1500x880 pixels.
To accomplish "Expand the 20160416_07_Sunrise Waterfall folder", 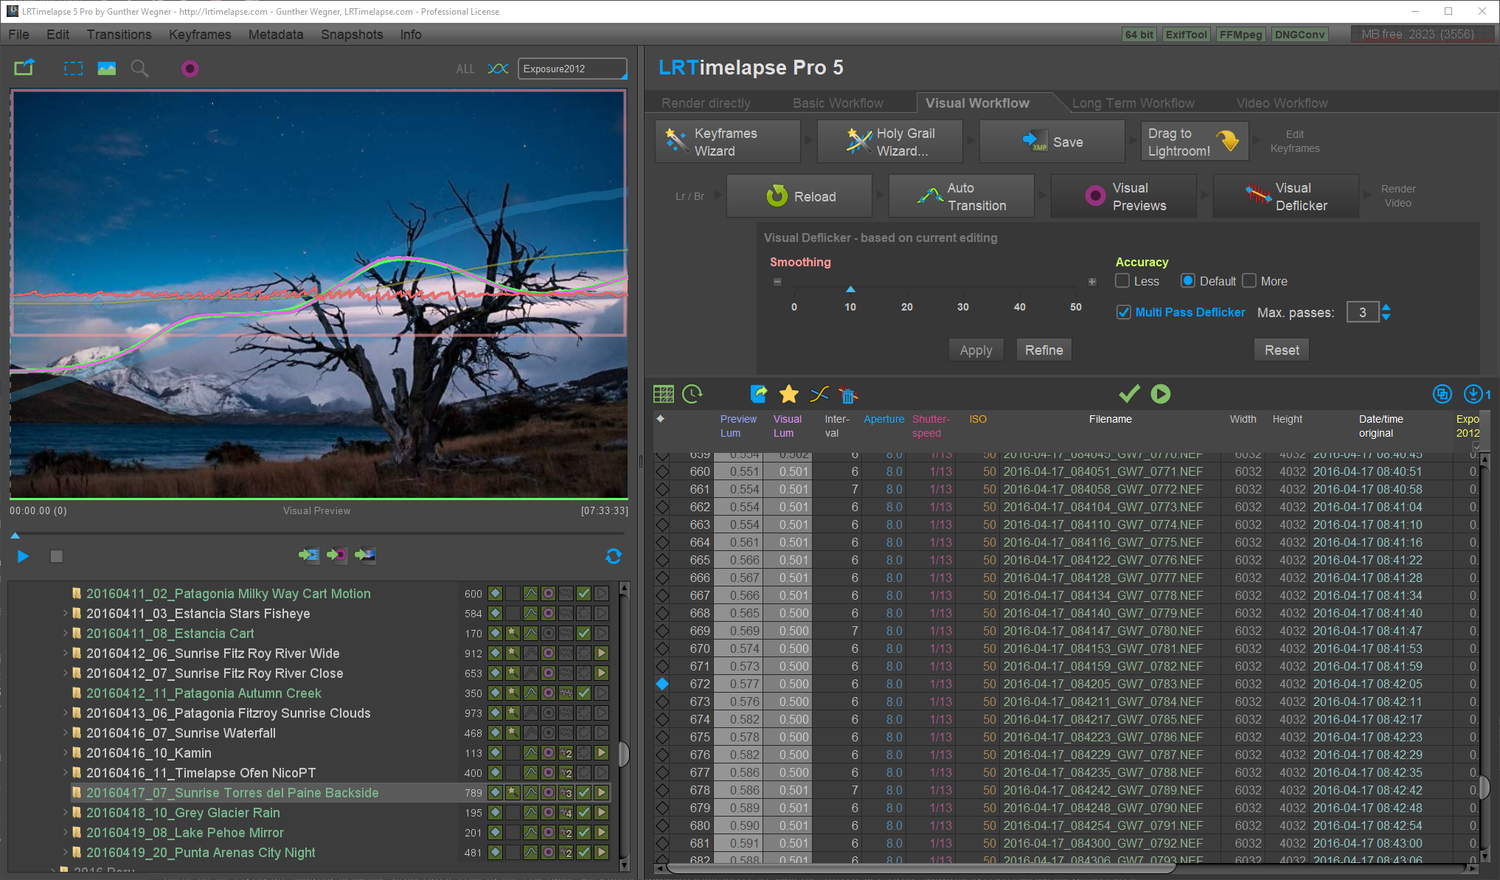I will [65, 733].
